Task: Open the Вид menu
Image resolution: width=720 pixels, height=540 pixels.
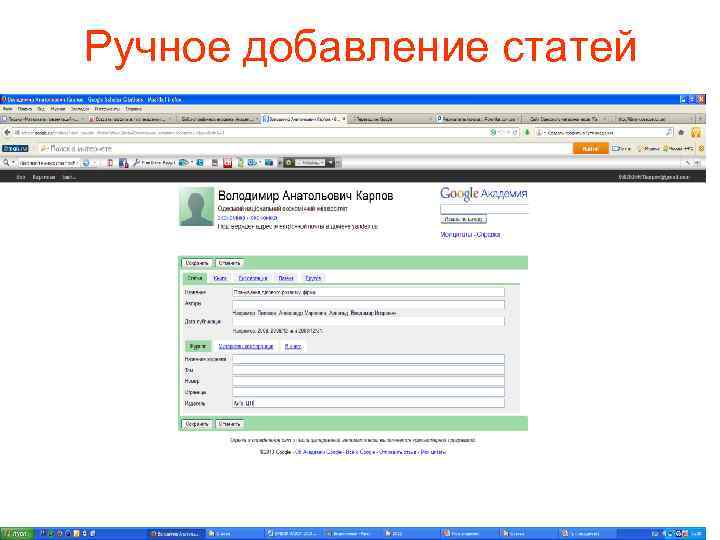Action: tap(41, 109)
